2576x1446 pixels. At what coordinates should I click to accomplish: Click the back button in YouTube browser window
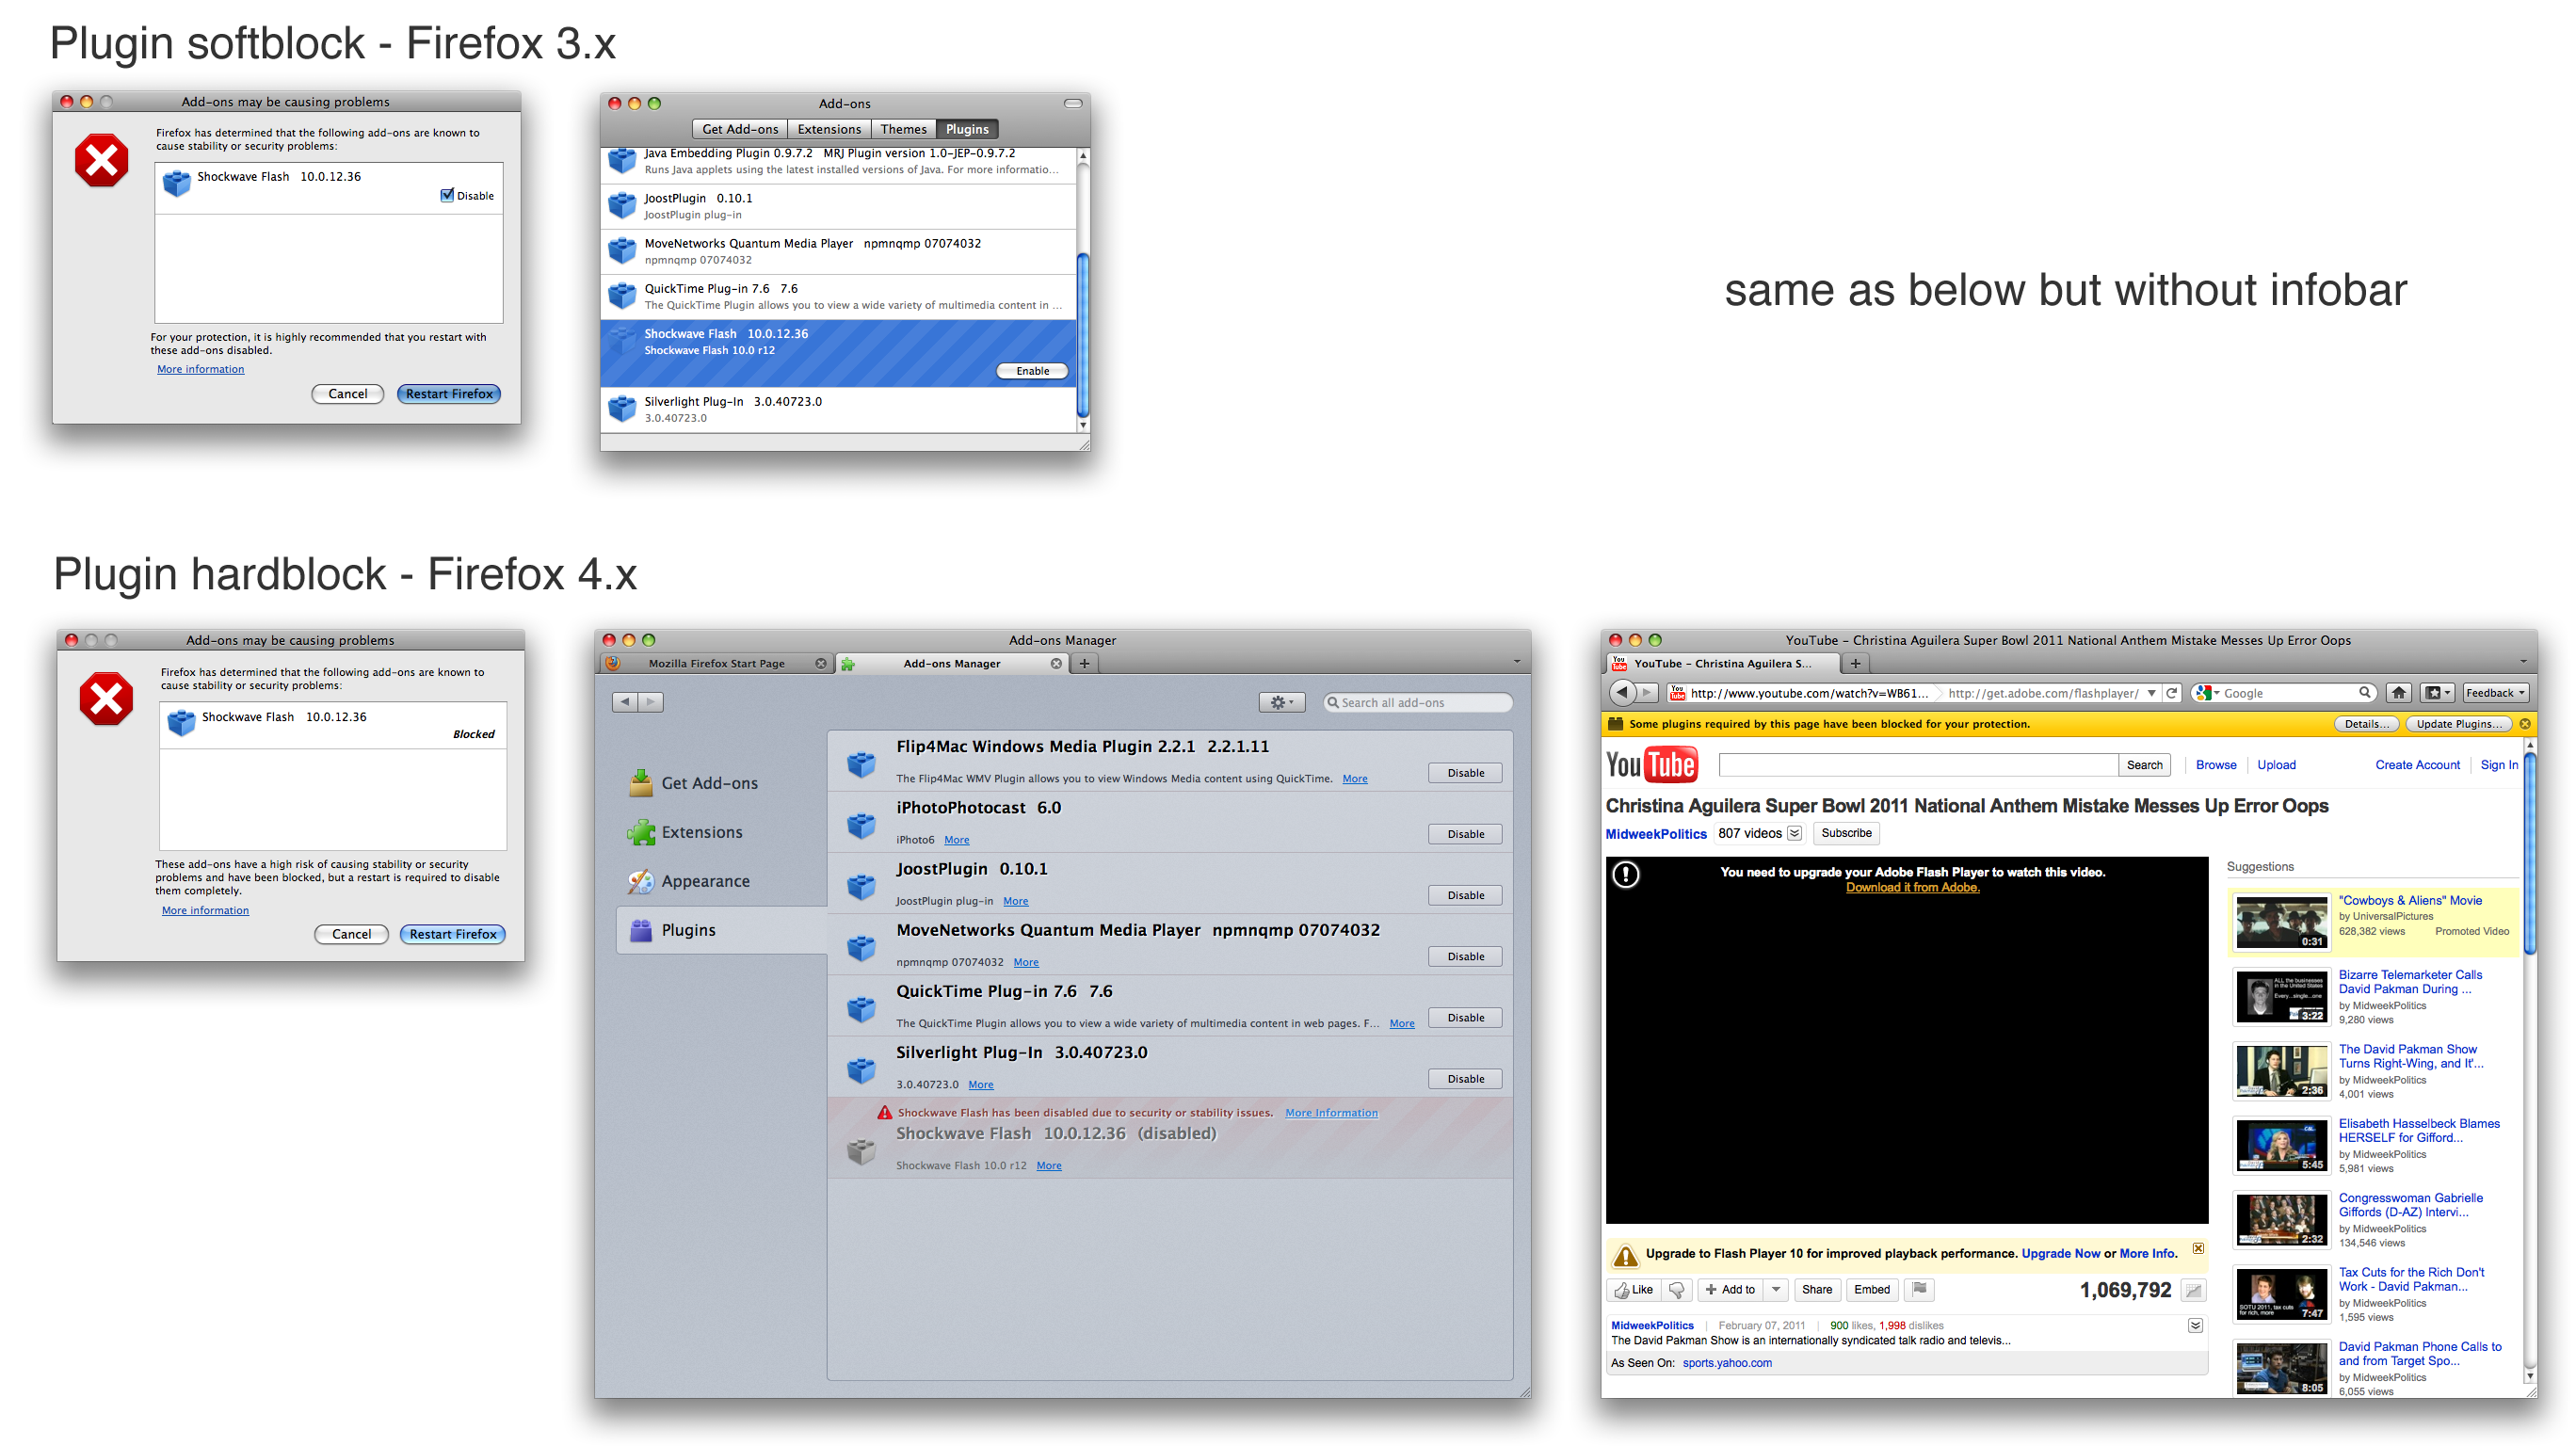[1622, 692]
